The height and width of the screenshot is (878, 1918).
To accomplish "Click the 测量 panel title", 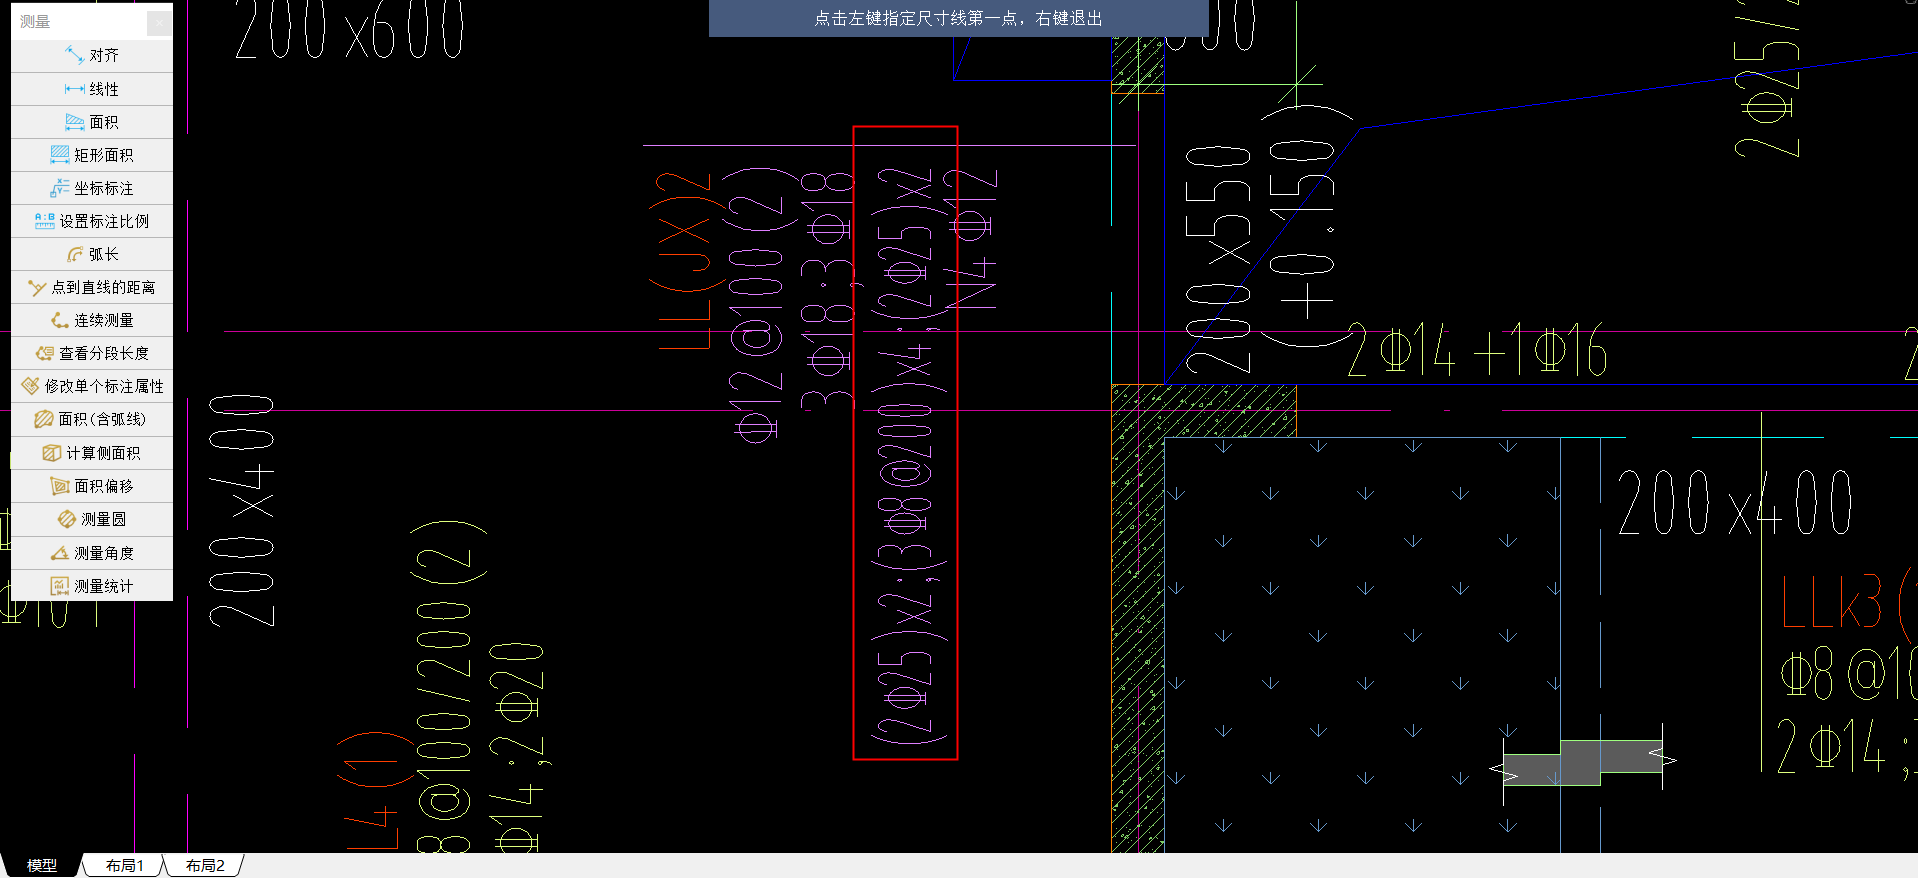I will tap(35, 21).
